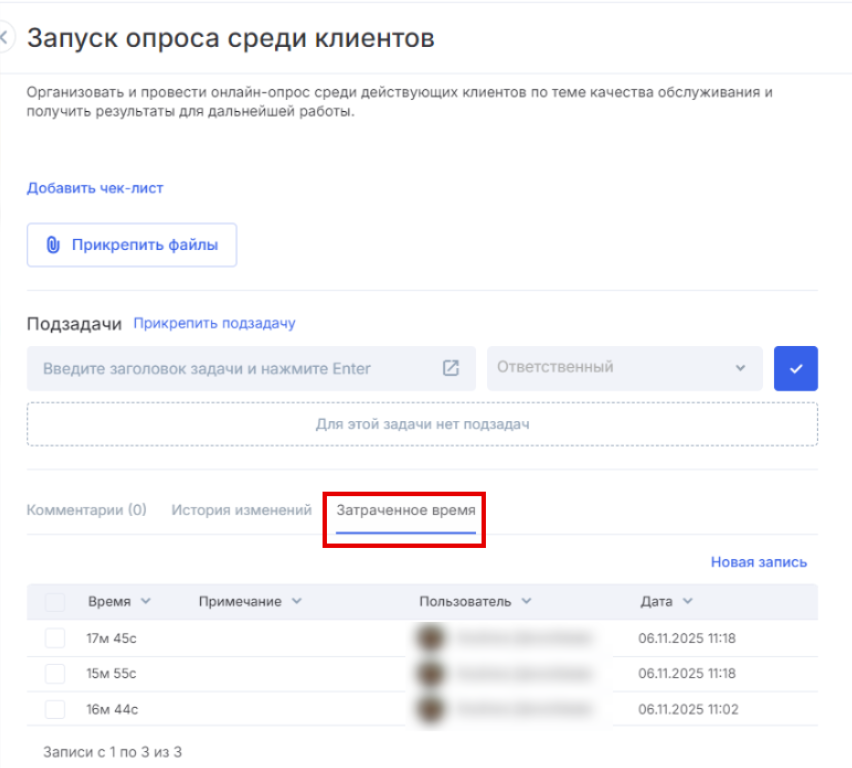Open the Пользователь column filter chevron
Screen dimensions: 852x768
click(526, 601)
